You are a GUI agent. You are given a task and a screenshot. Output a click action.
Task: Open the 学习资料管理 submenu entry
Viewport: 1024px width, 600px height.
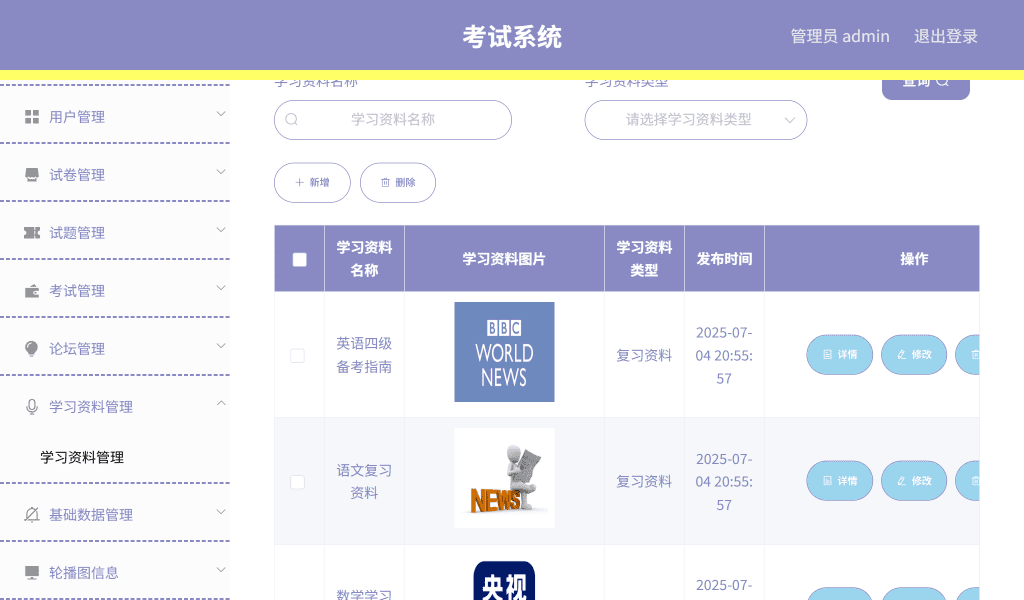pos(81,457)
